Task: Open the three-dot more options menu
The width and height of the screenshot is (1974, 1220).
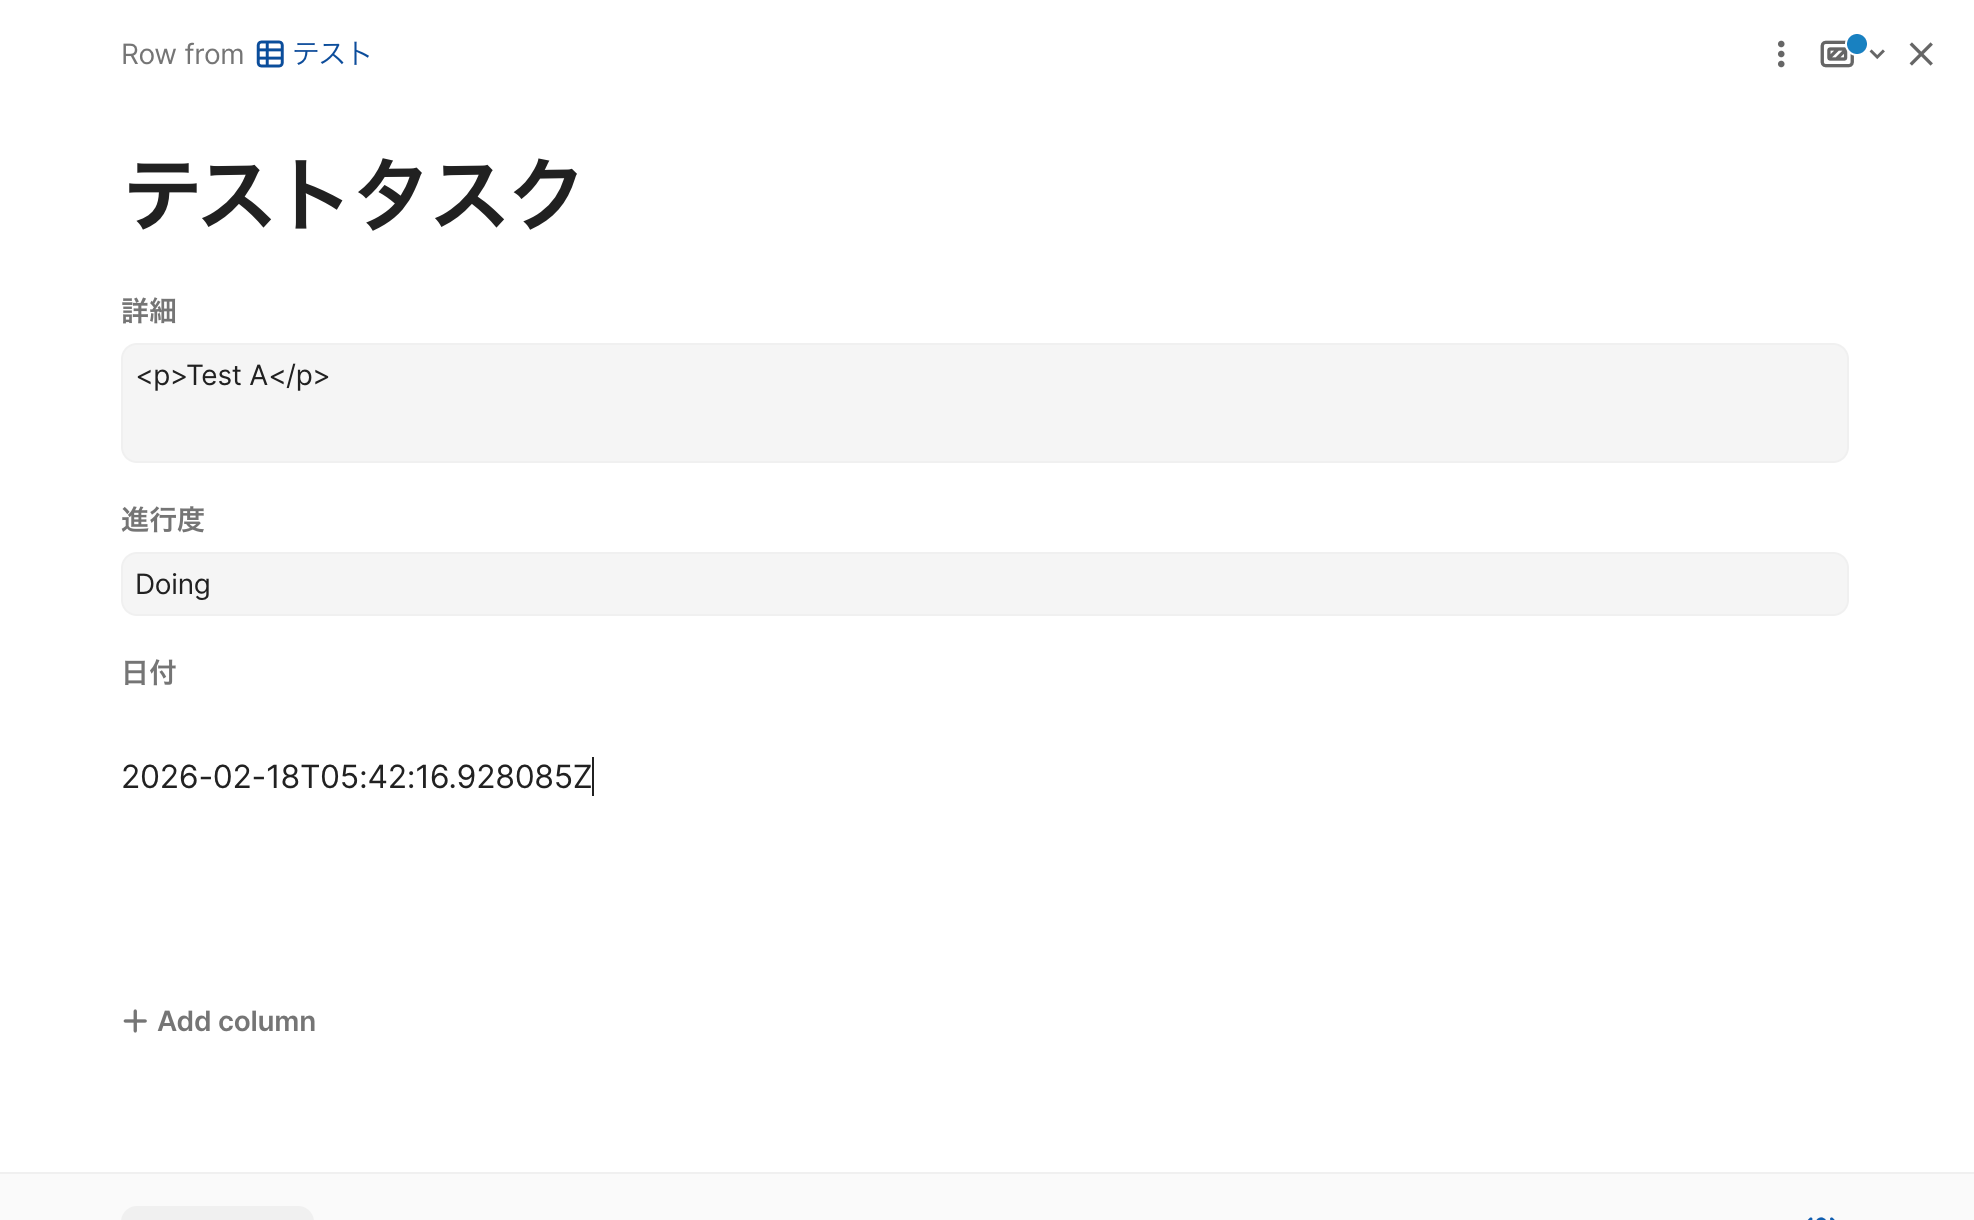Action: (1780, 54)
